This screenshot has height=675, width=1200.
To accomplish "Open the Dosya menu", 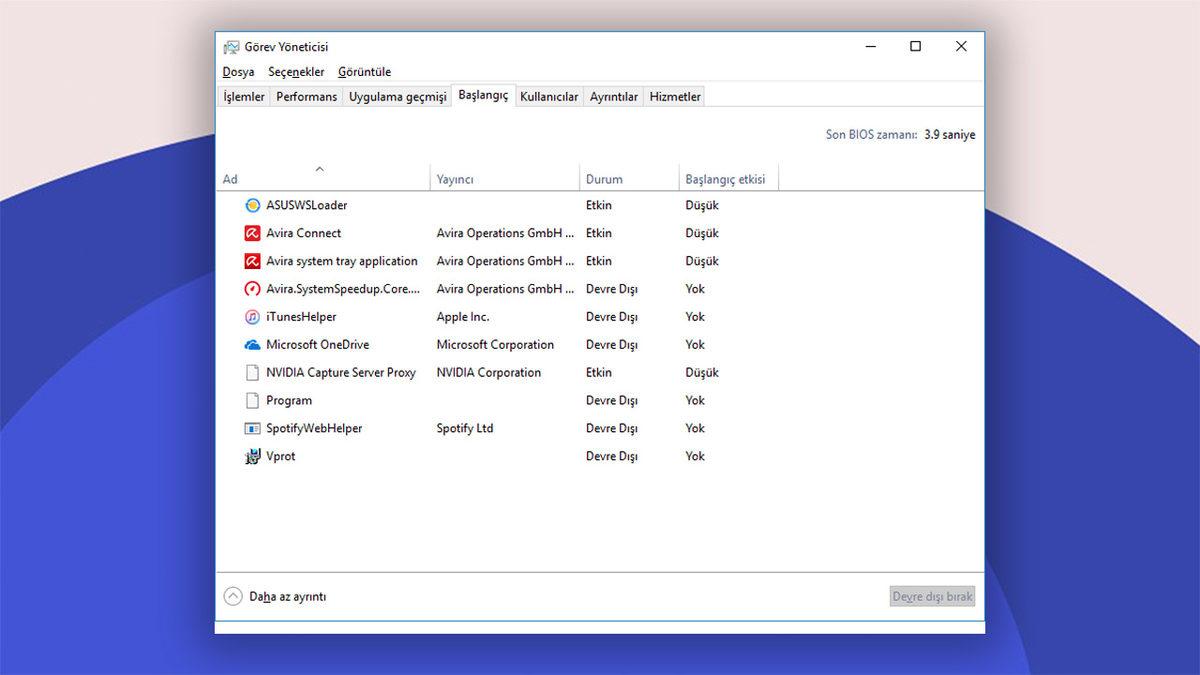I will pos(238,72).
